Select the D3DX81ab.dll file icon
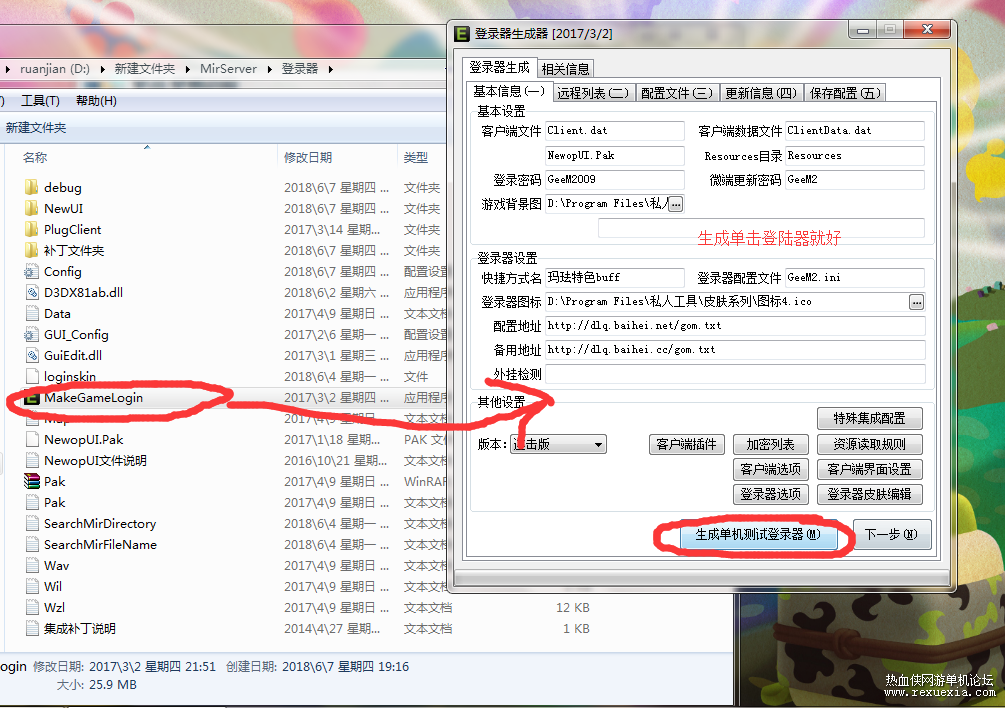The height and width of the screenshot is (708, 1005). (31, 292)
